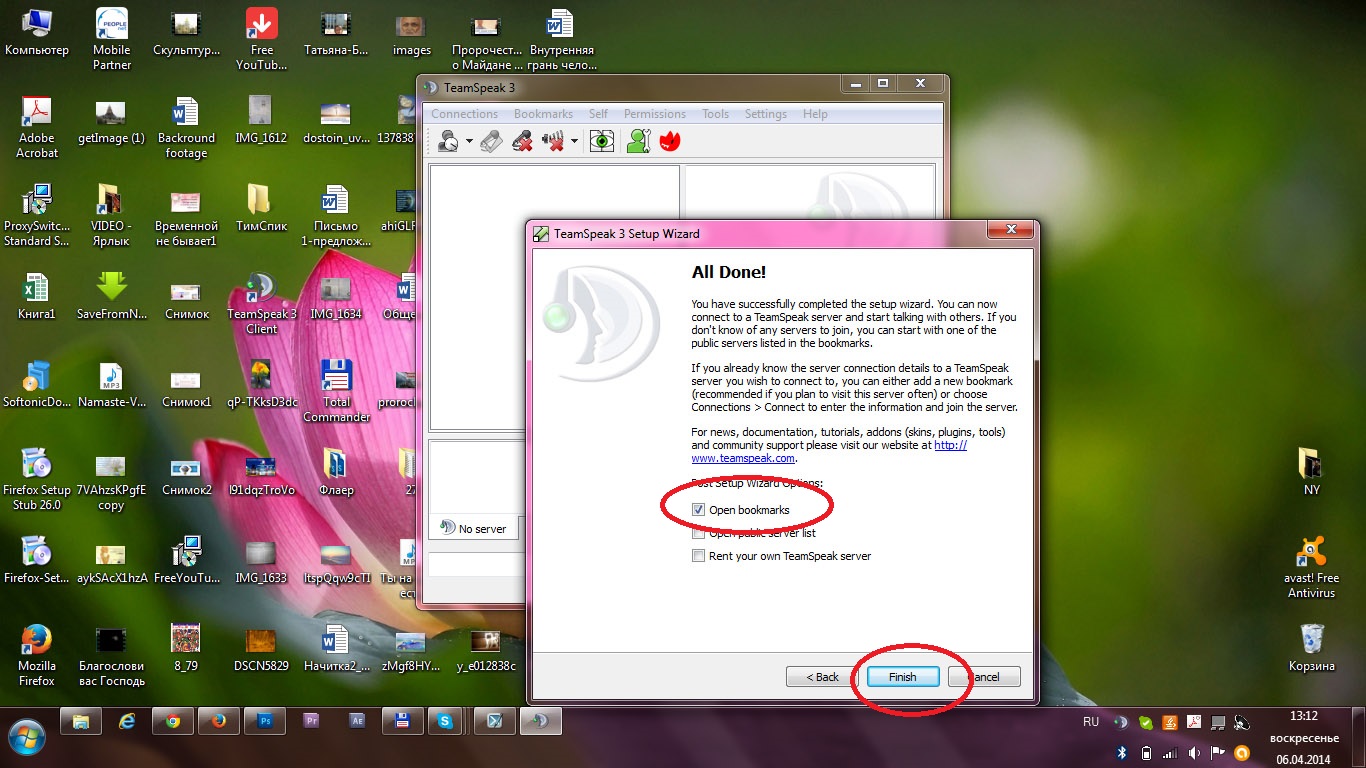Click the Firefox Setup Stub 26.0 icon
1366x768 pixels.
(37, 479)
